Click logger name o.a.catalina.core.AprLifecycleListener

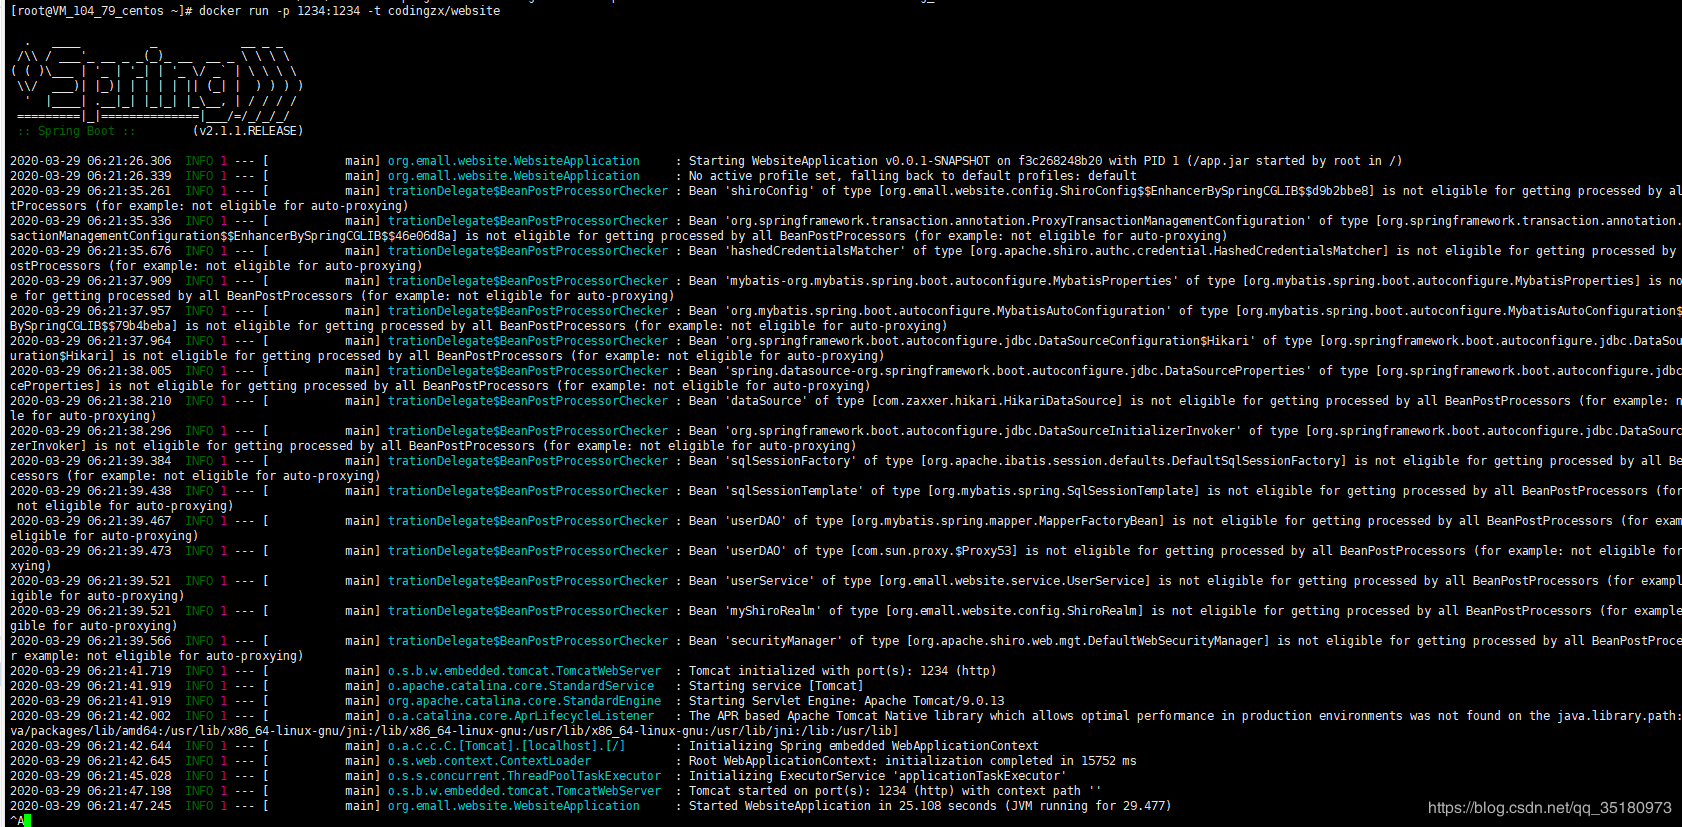pos(521,716)
